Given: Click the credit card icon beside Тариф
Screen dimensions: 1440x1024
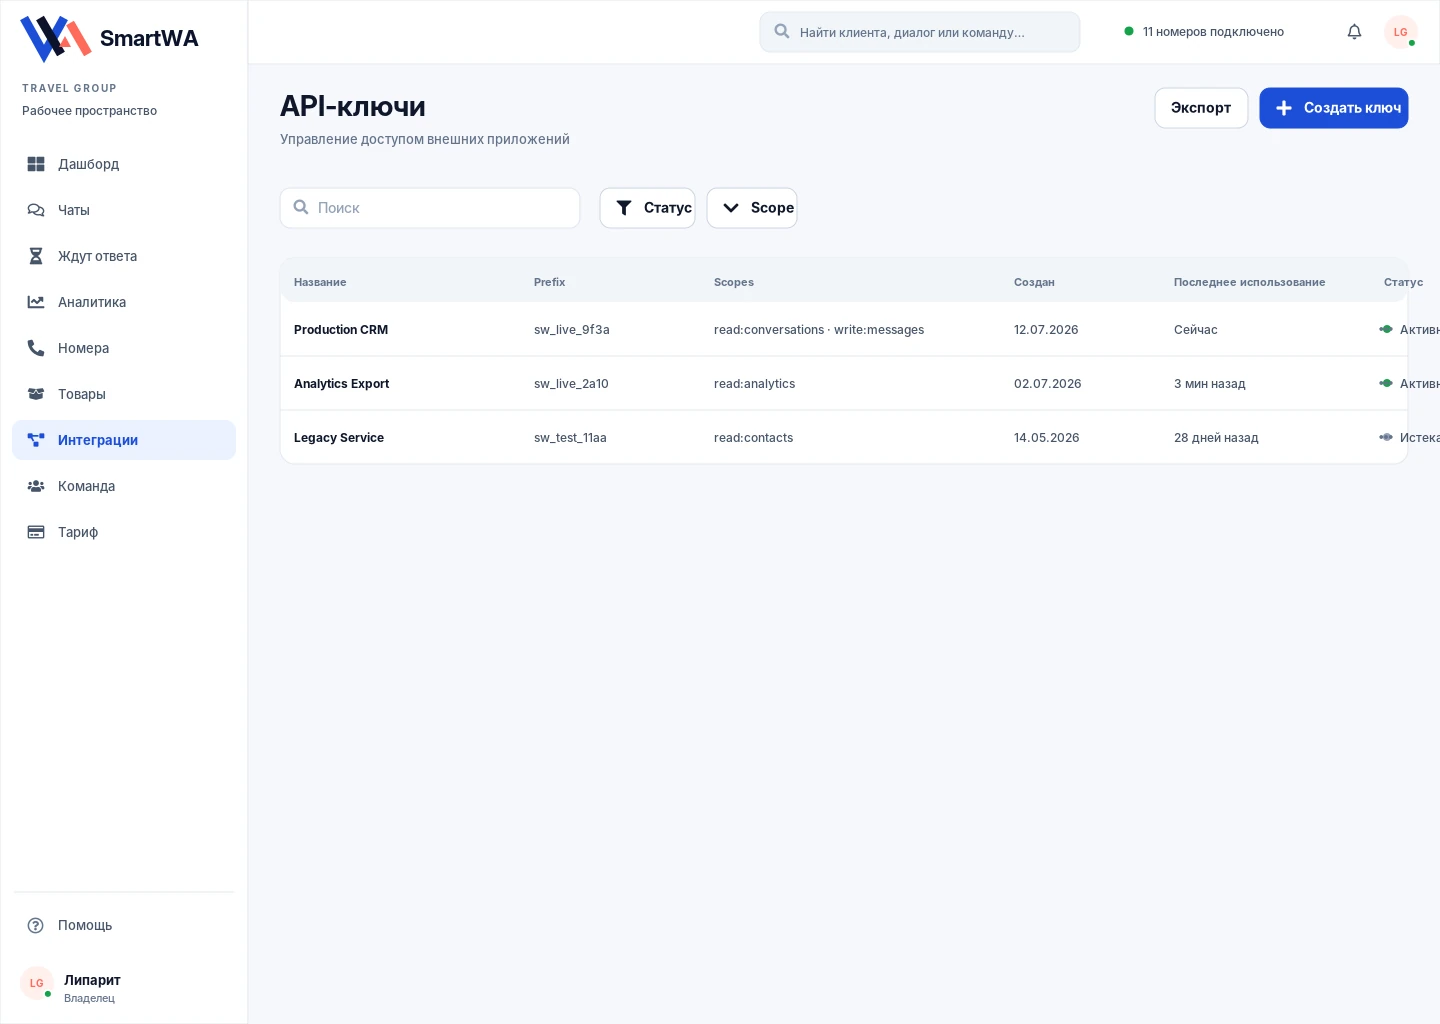Looking at the screenshot, I should coord(36,532).
